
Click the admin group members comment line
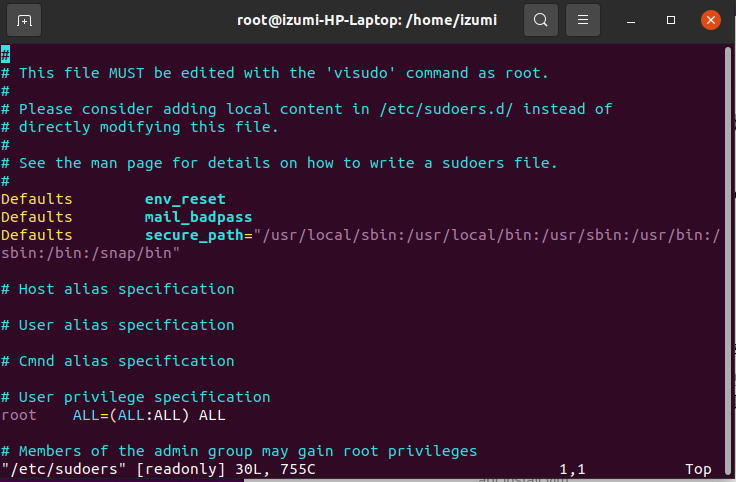click(239, 451)
